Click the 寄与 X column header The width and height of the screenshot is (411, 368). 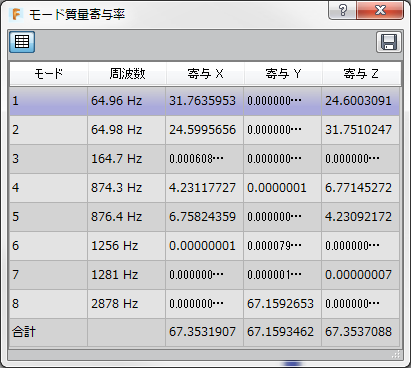[205, 73]
